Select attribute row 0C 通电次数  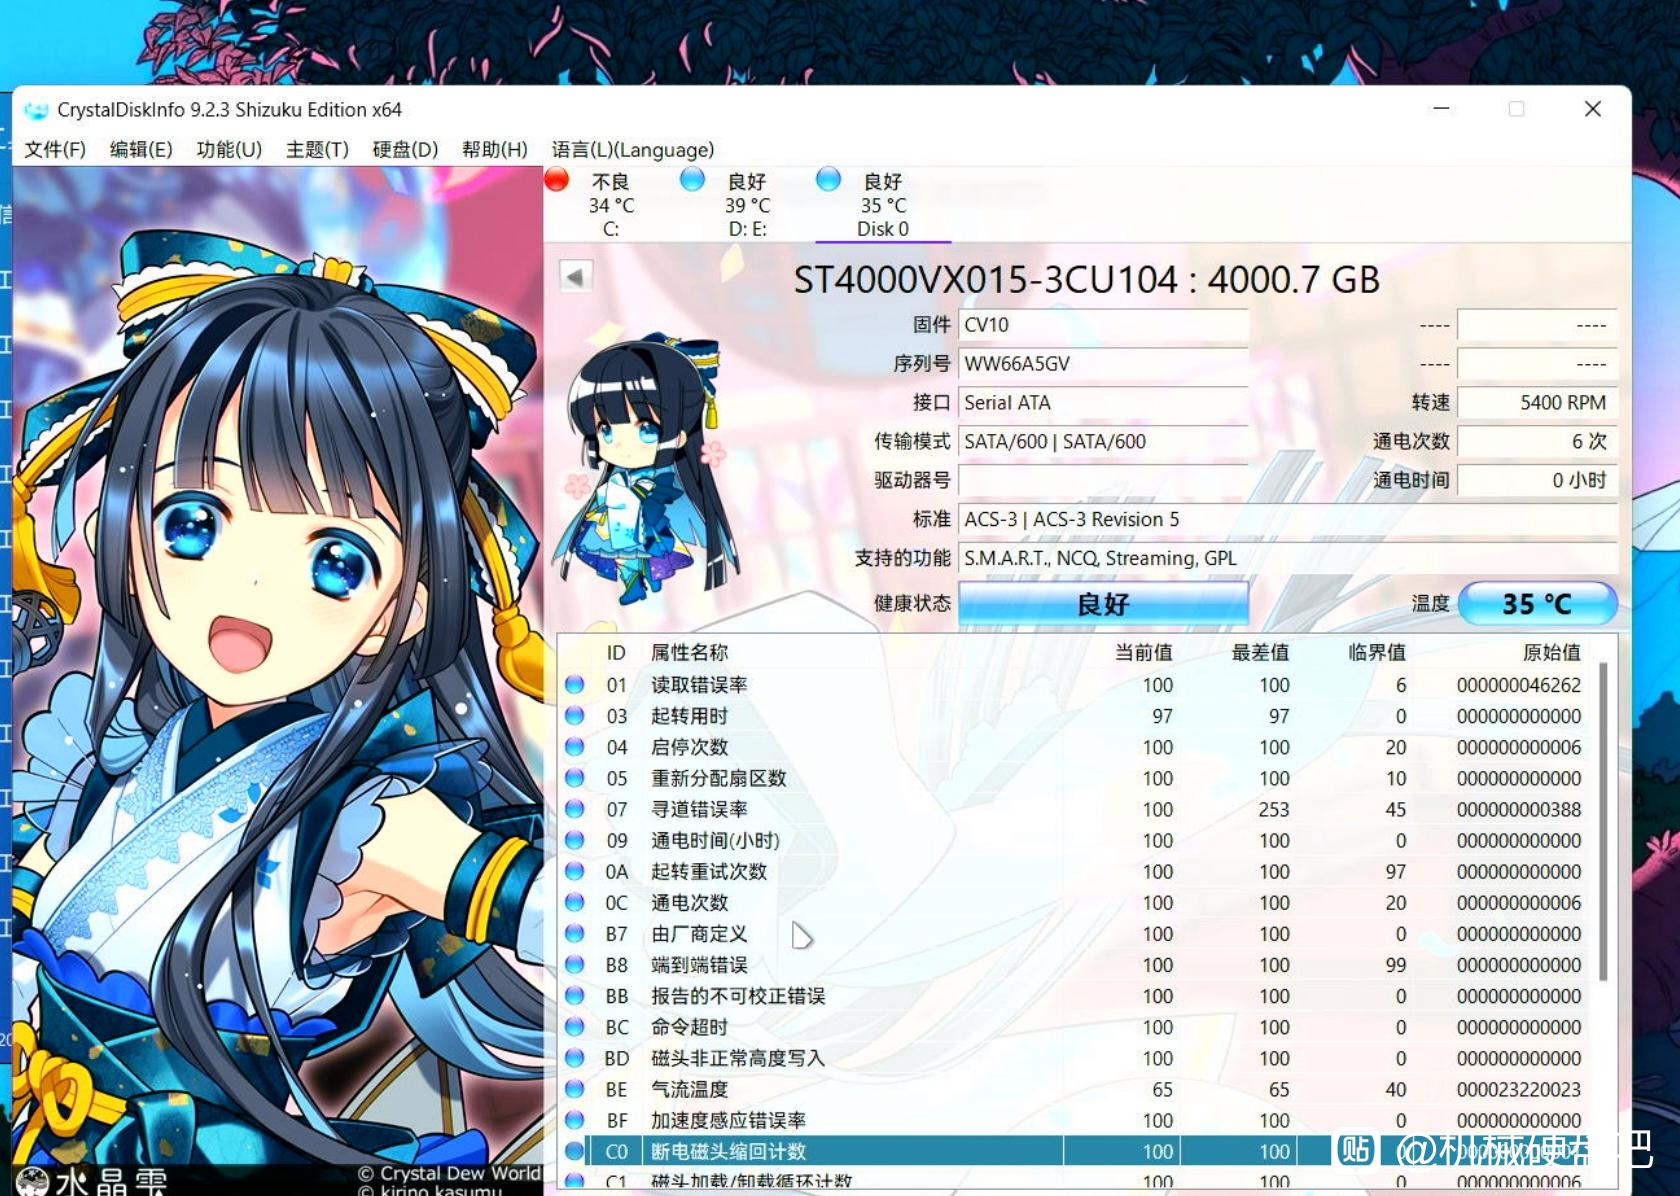pyautogui.click(x=1077, y=902)
